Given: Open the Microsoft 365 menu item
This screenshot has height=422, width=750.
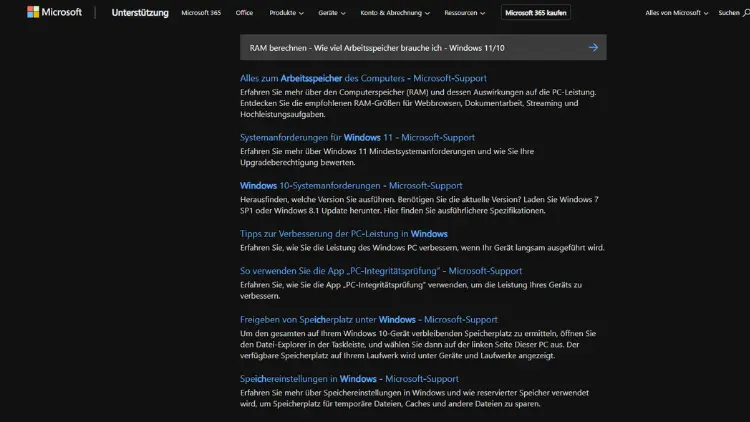Looking at the screenshot, I should [201, 13].
